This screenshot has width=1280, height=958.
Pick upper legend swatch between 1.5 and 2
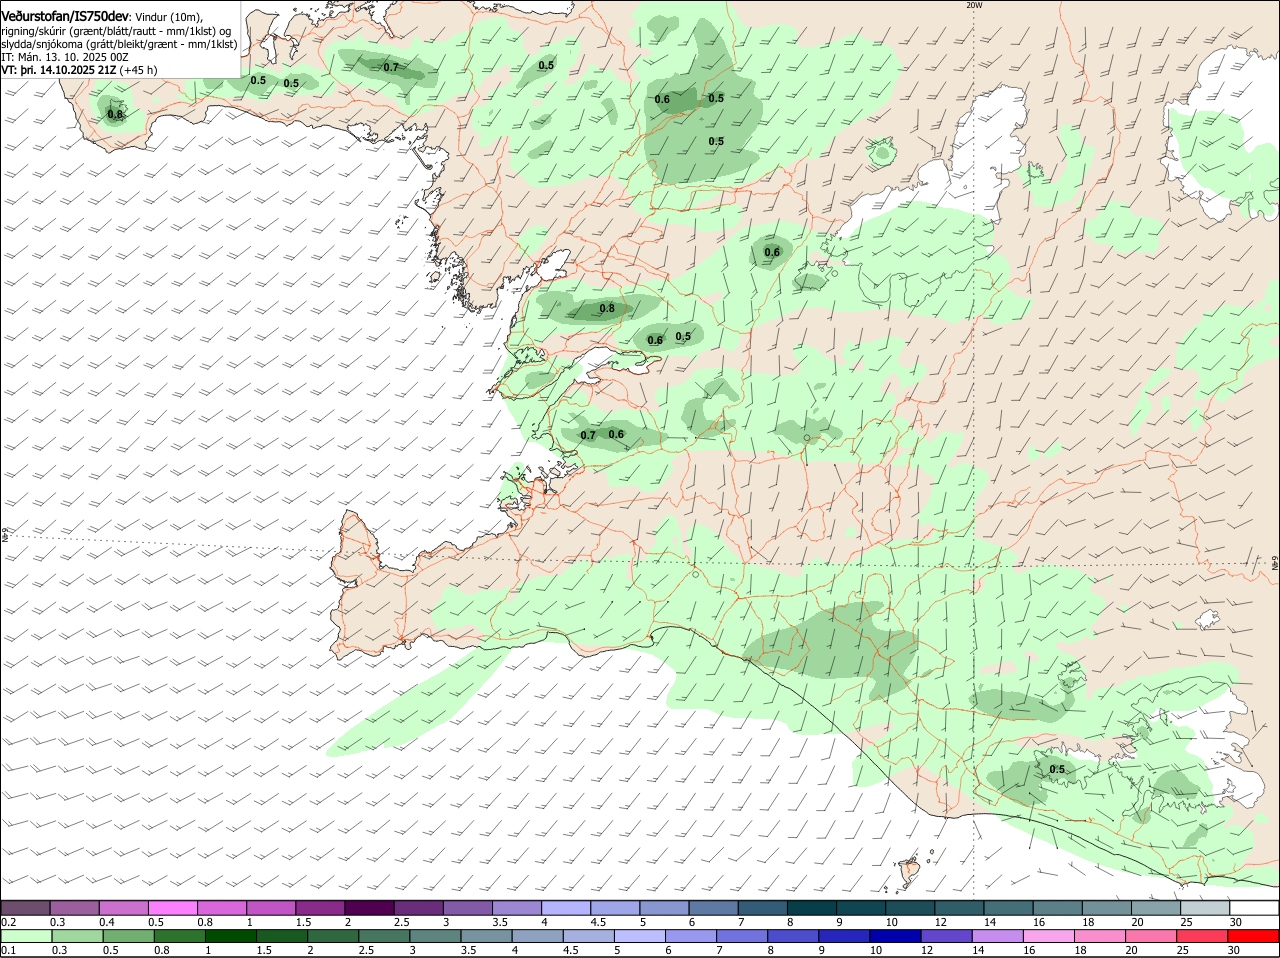pos(320,907)
